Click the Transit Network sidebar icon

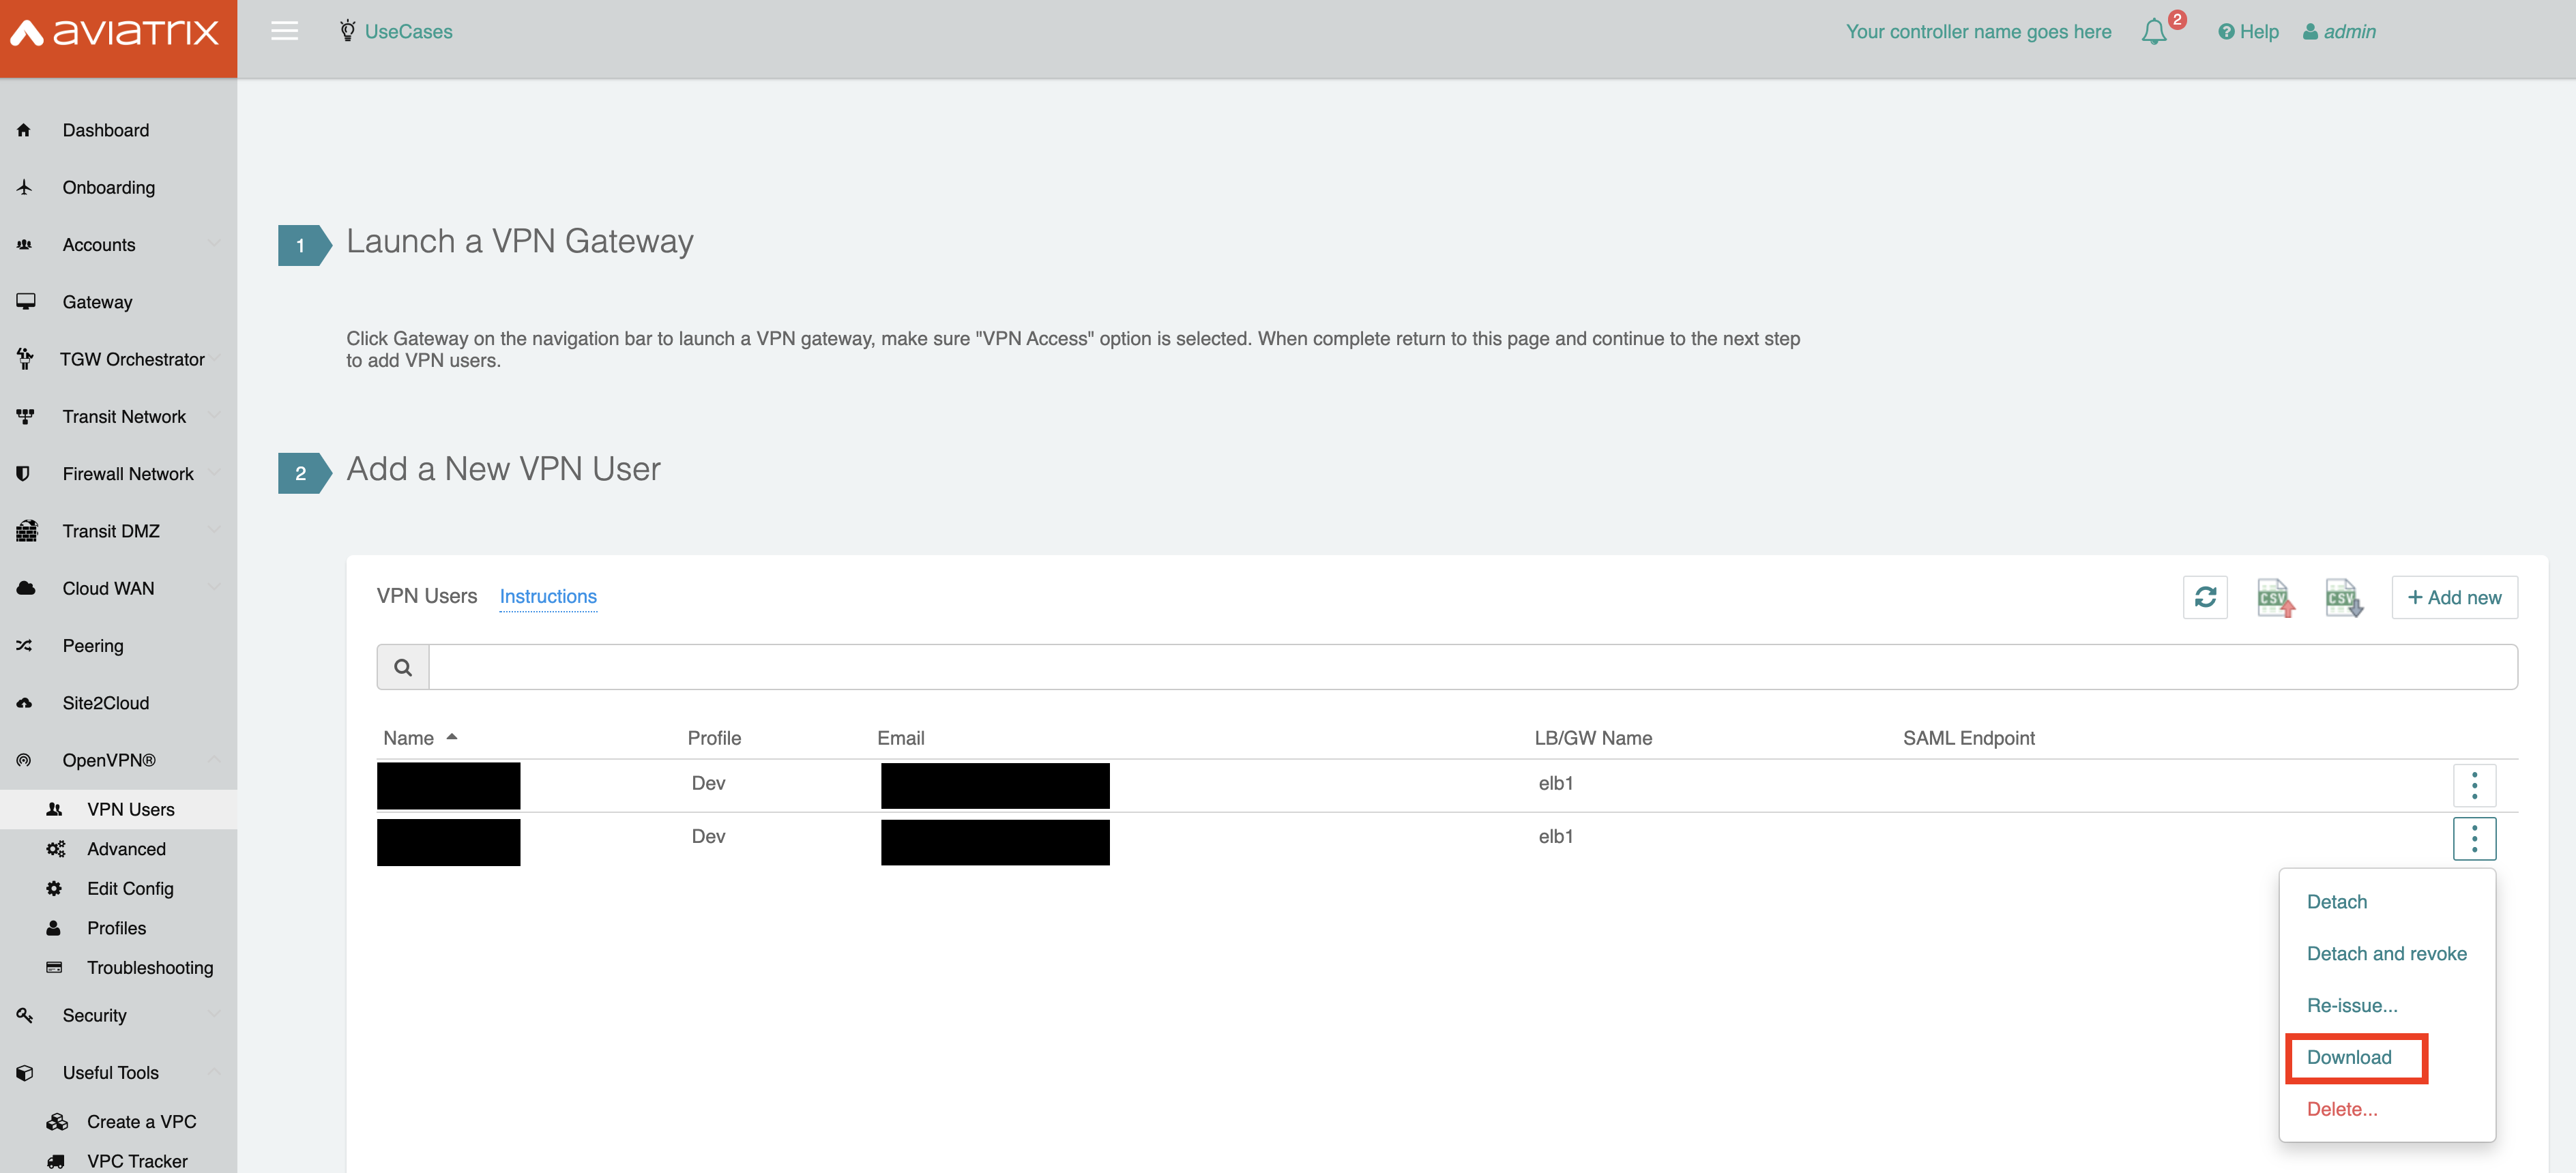pyautogui.click(x=25, y=415)
